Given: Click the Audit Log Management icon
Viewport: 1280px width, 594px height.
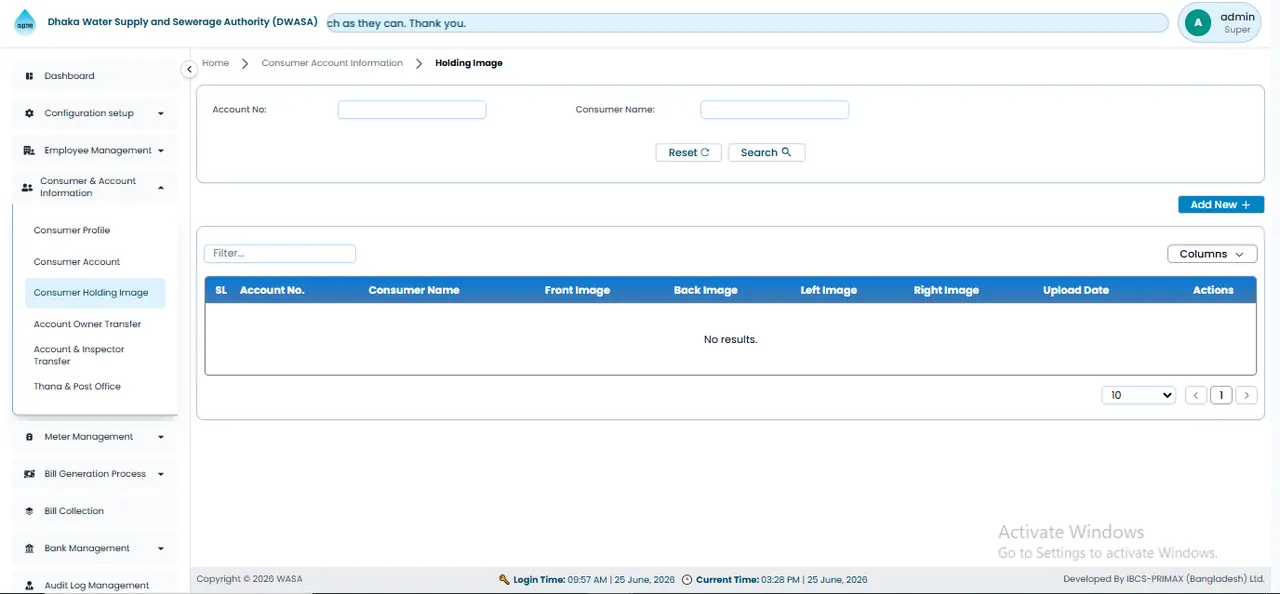Looking at the screenshot, I should (29, 585).
